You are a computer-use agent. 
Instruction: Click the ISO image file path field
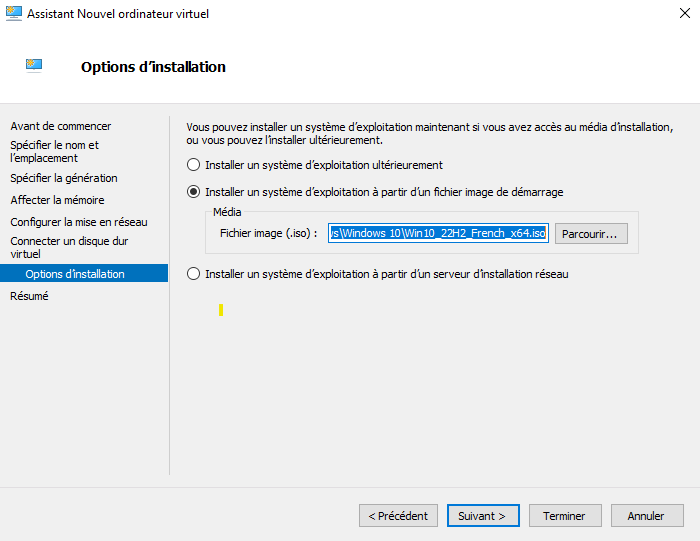point(438,233)
